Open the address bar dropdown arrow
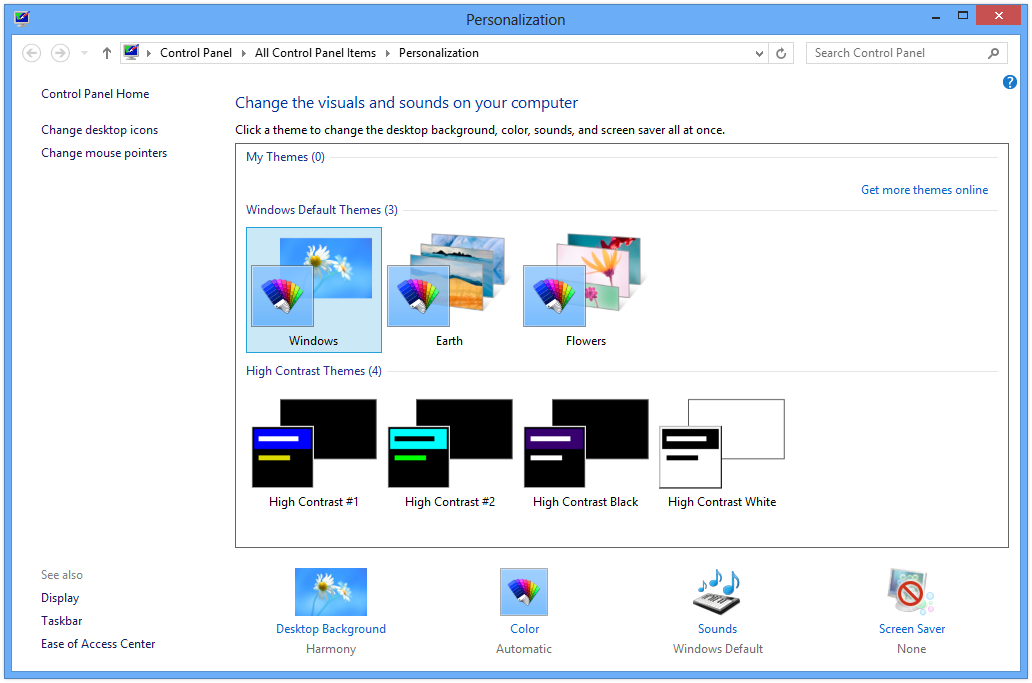The height and width of the screenshot is (683, 1032). coord(758,53)
